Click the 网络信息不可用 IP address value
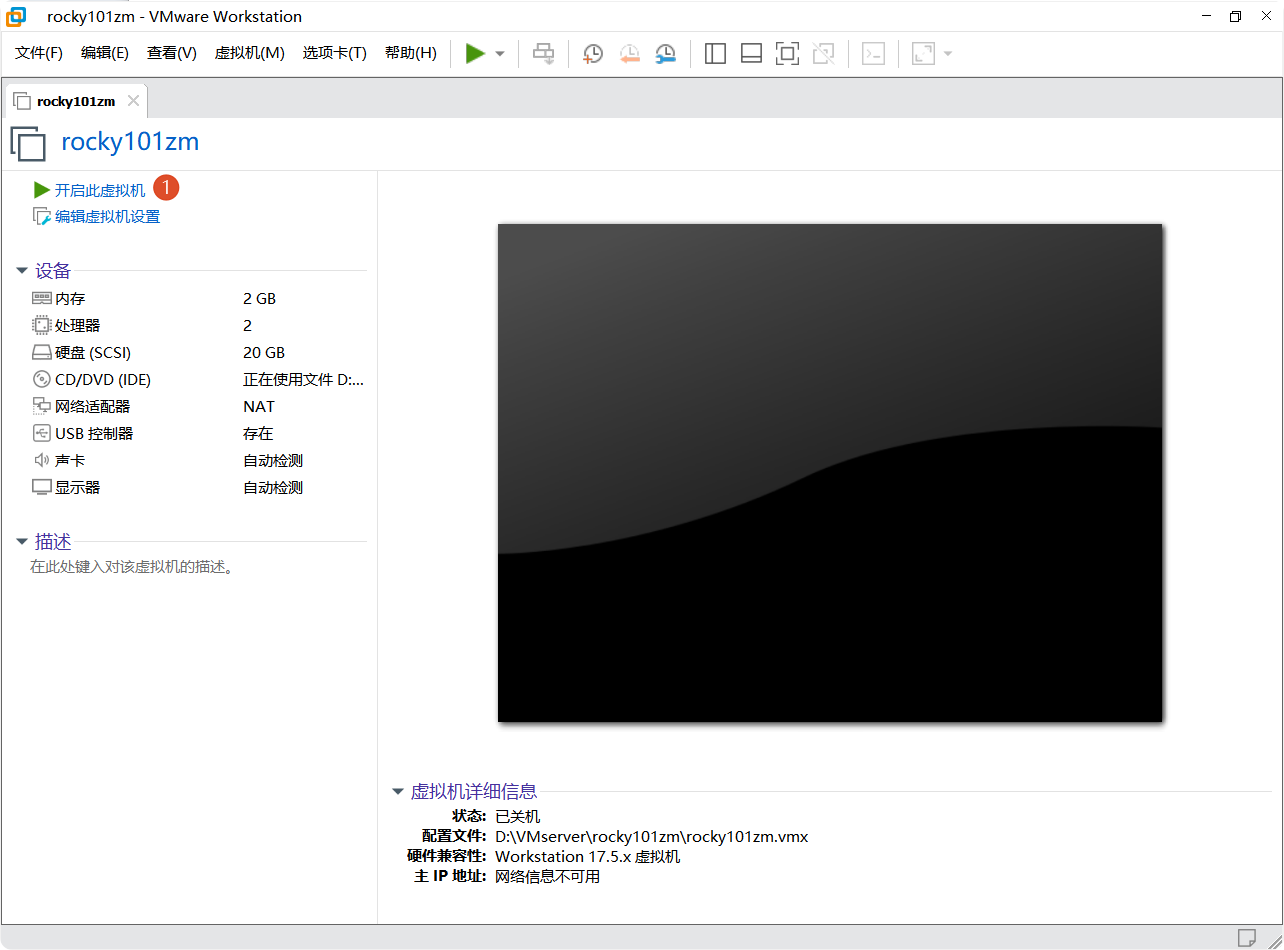Viewport: 1284px width, 950px height. [x=548, y=877]
